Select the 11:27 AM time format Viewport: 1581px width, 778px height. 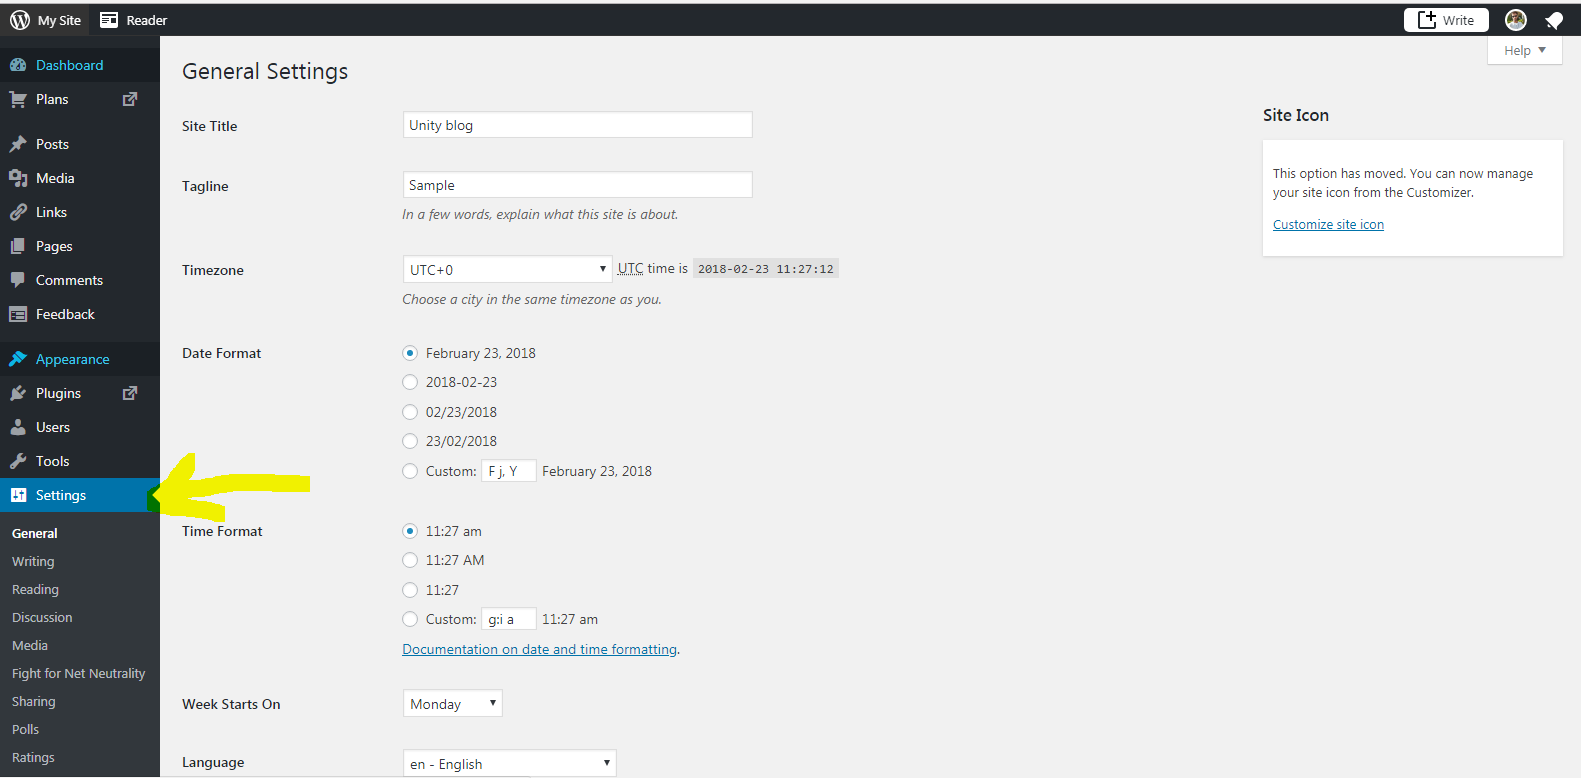coord(410,560)
